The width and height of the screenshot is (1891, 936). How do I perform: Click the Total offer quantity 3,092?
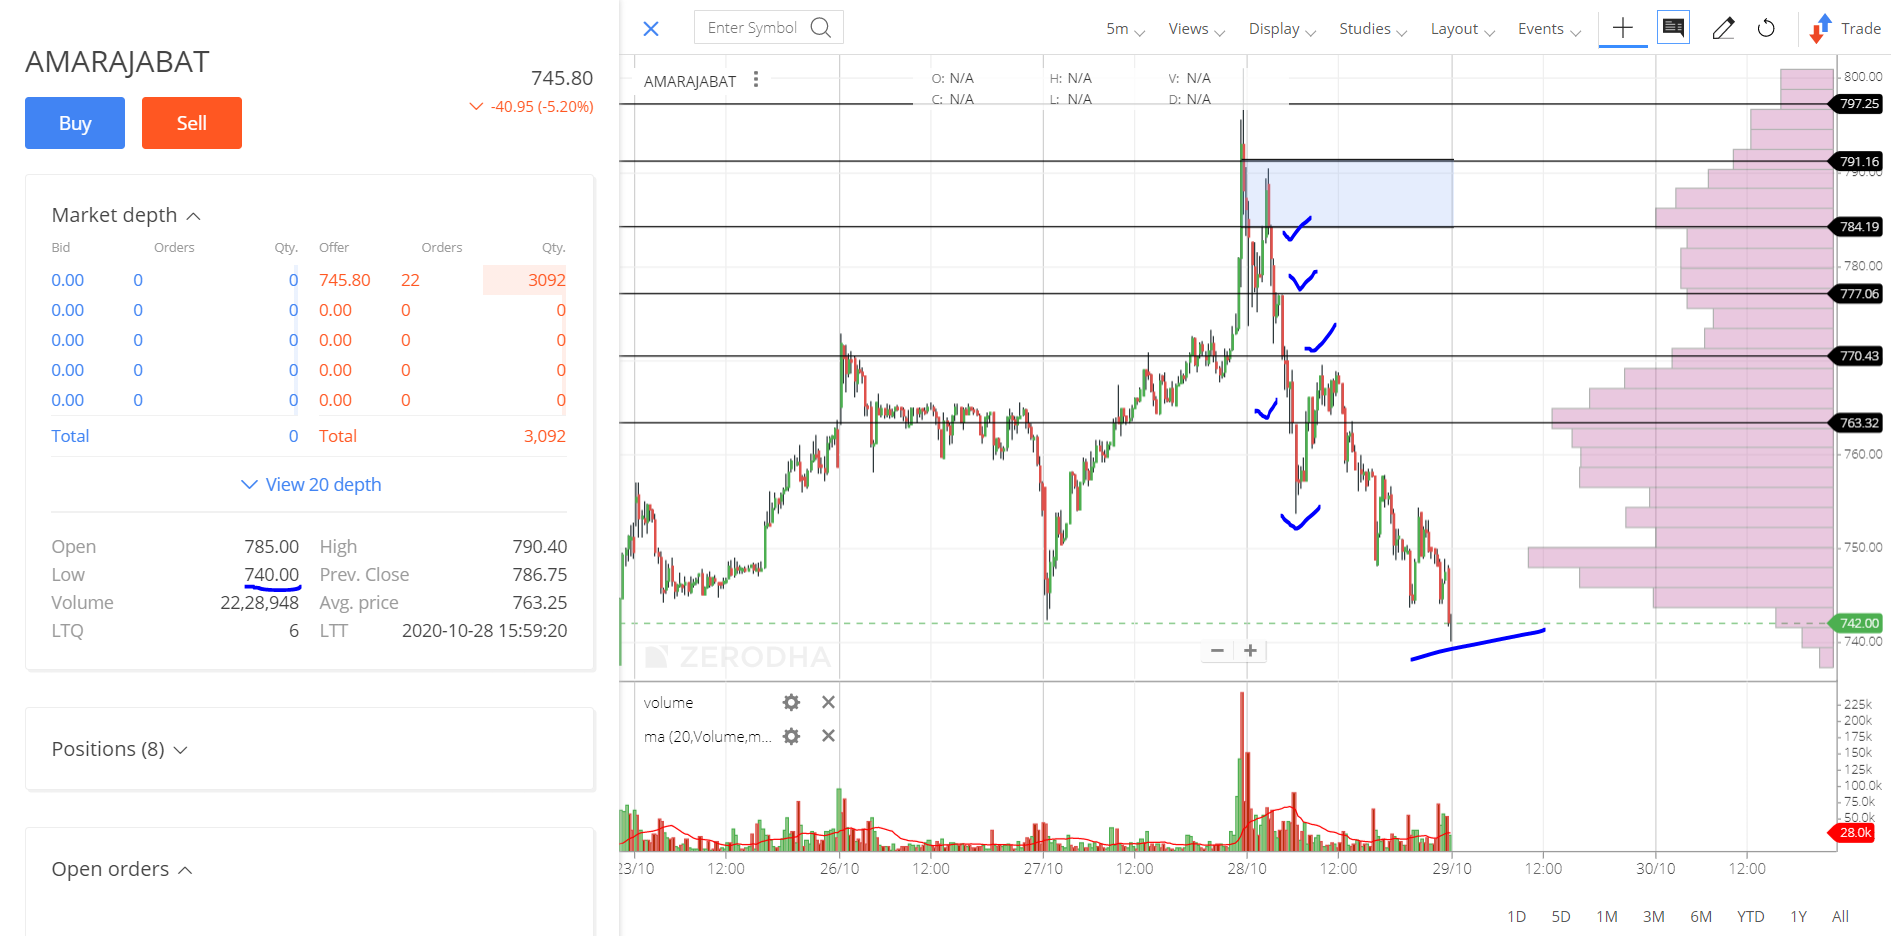[x=544, y=436]
